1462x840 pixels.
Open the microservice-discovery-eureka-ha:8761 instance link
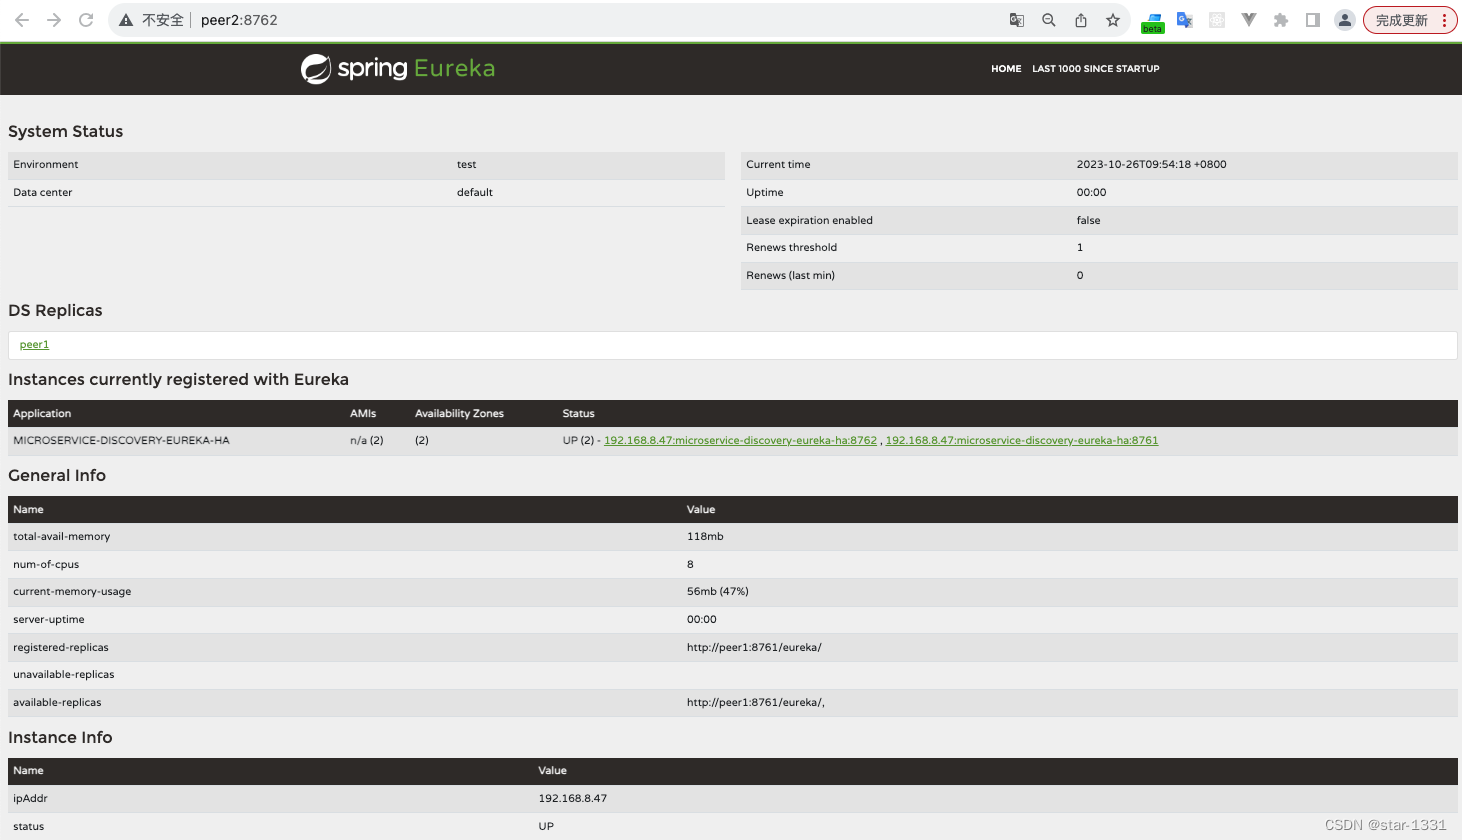1022,441
